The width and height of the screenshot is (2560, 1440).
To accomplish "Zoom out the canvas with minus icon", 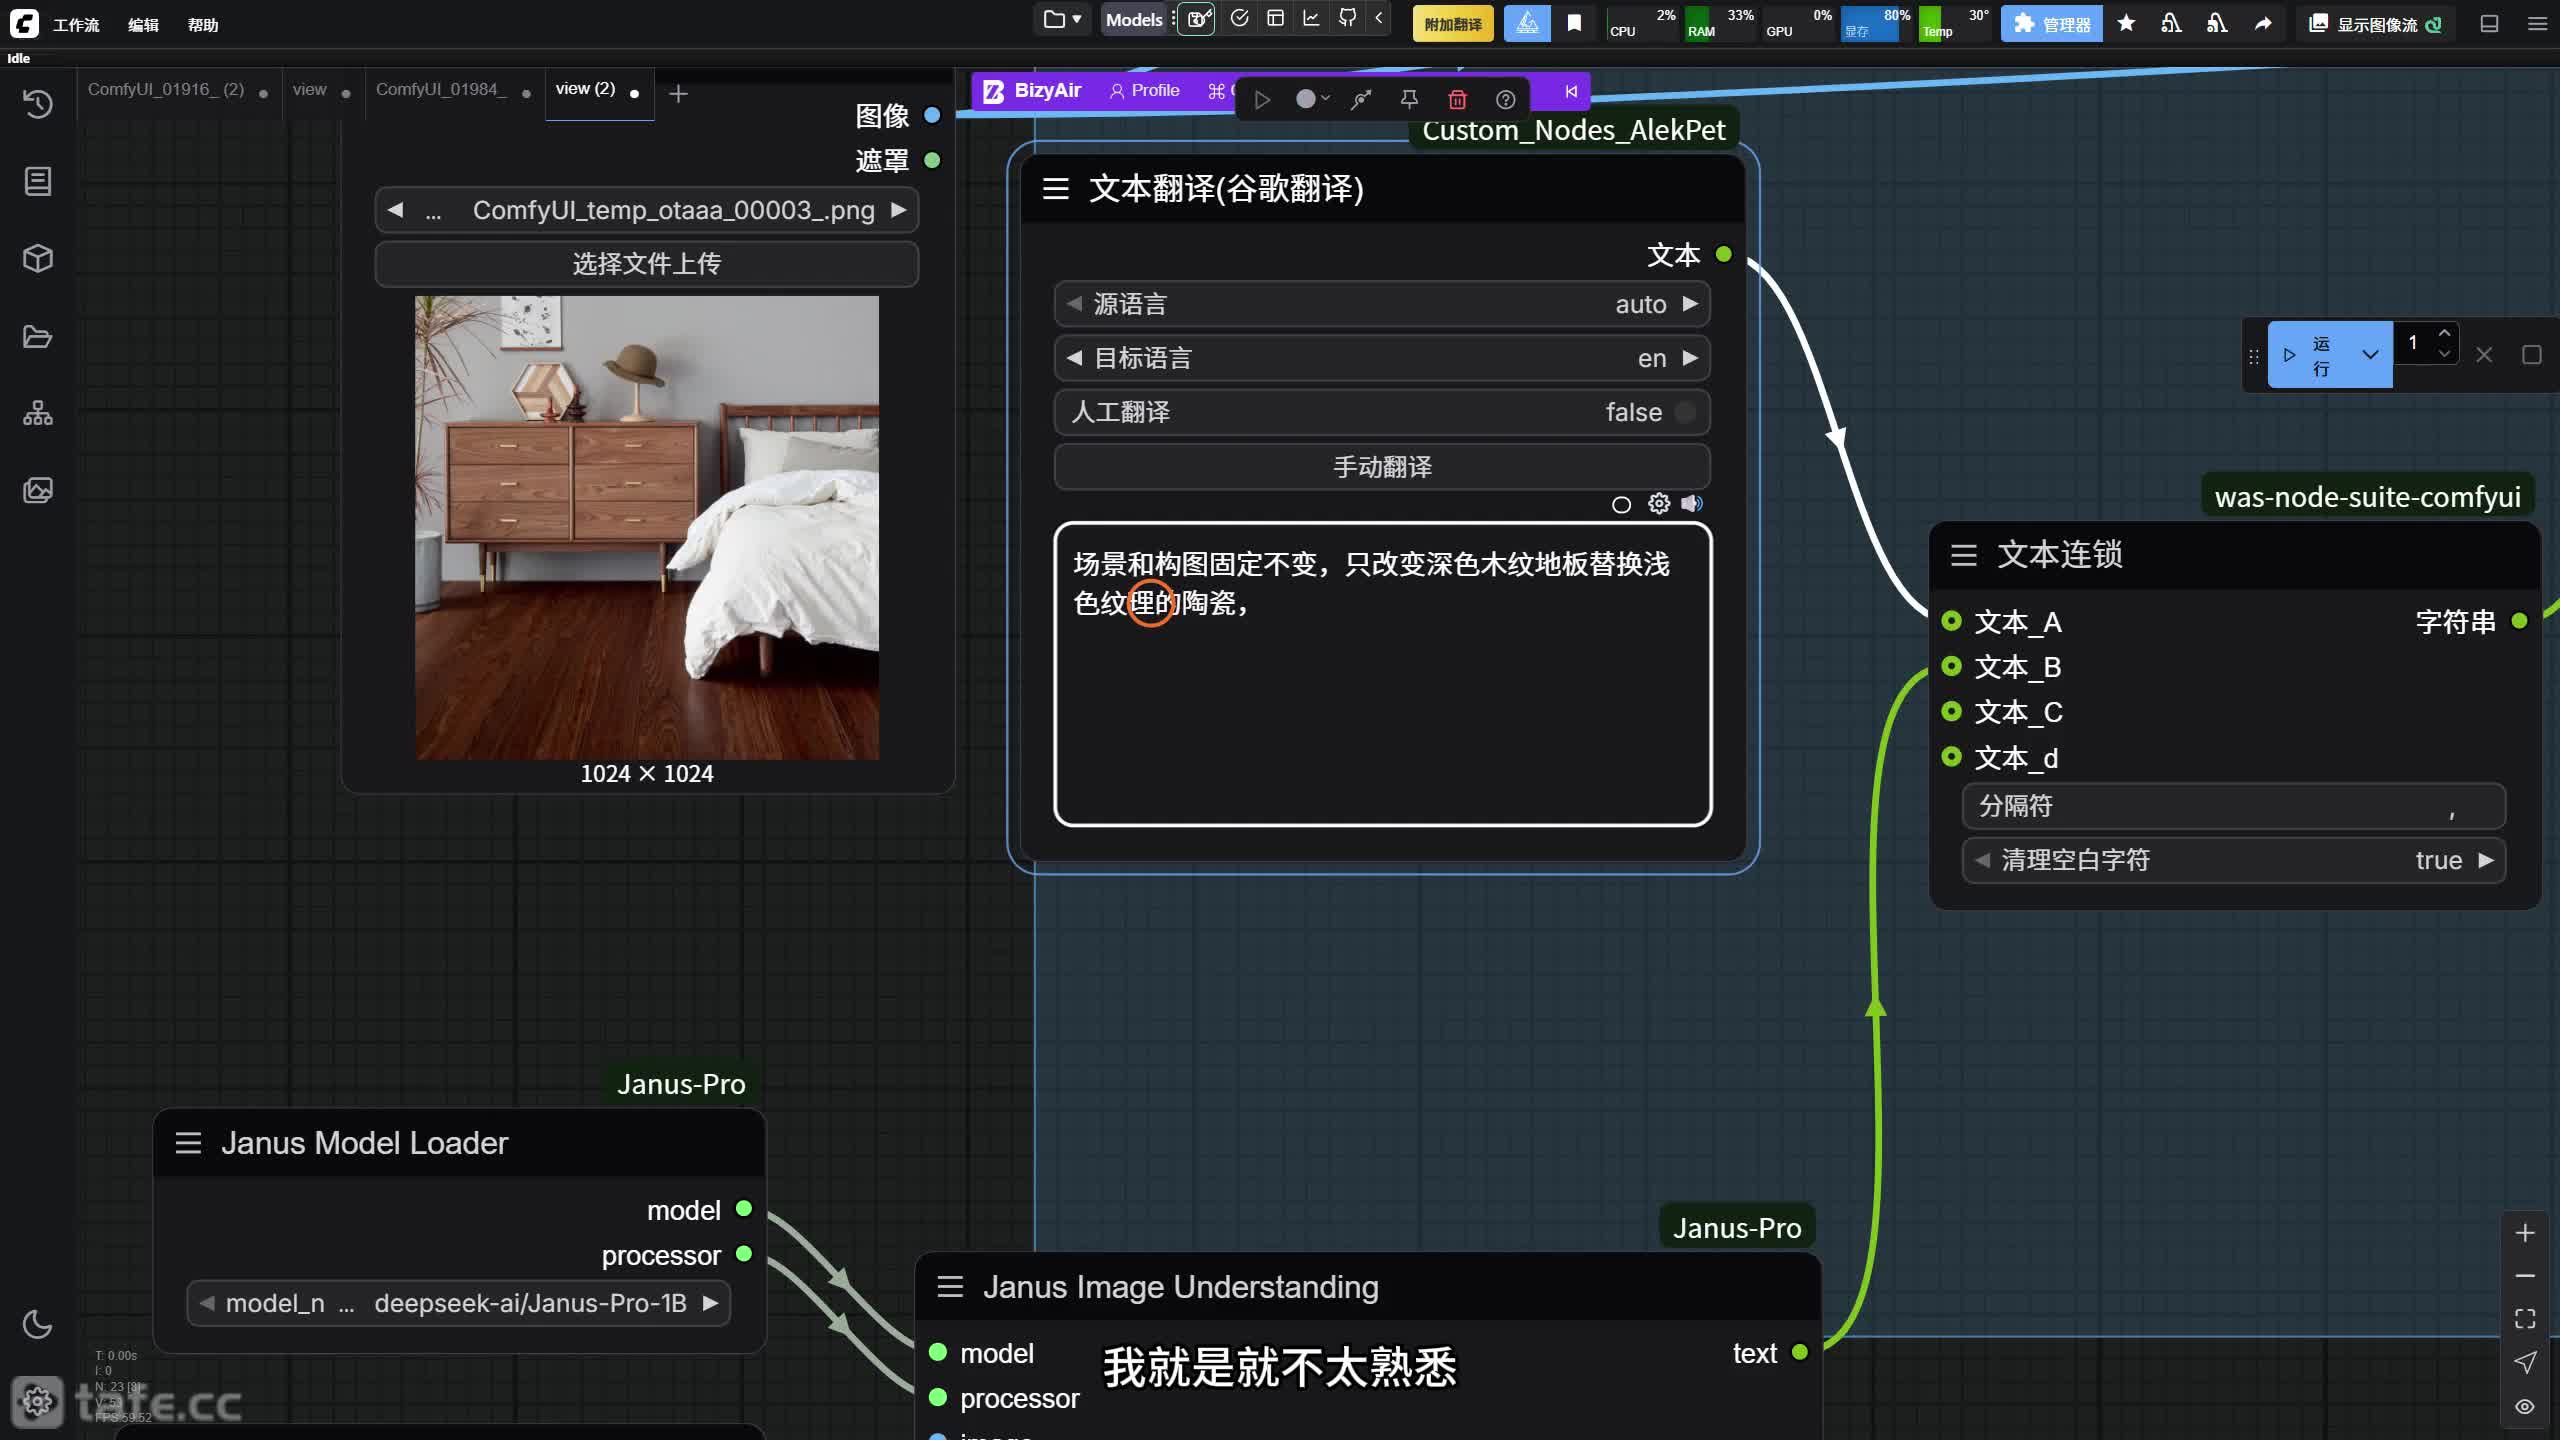I will 2525,1276.
